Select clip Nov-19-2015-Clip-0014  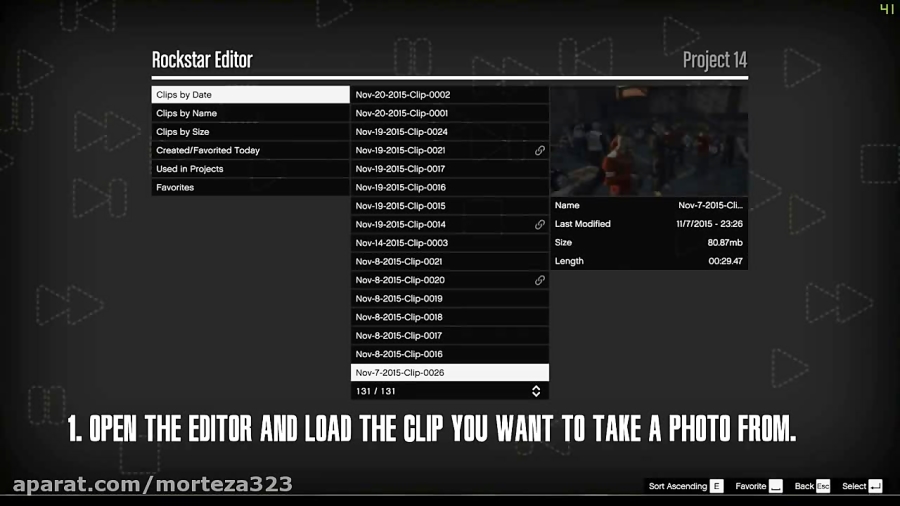449,224
